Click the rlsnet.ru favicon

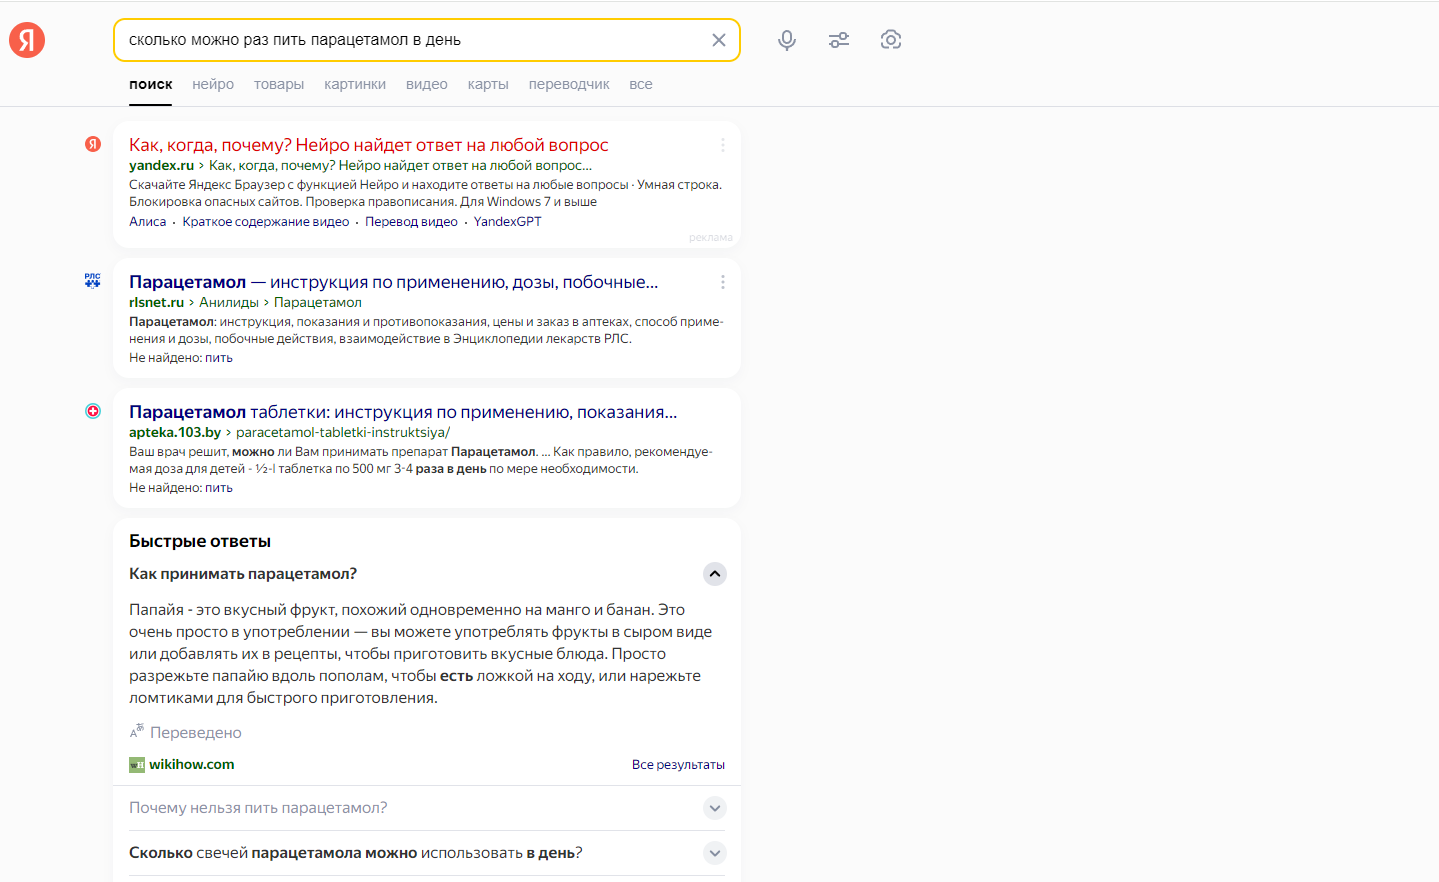[x=93, y=281]
